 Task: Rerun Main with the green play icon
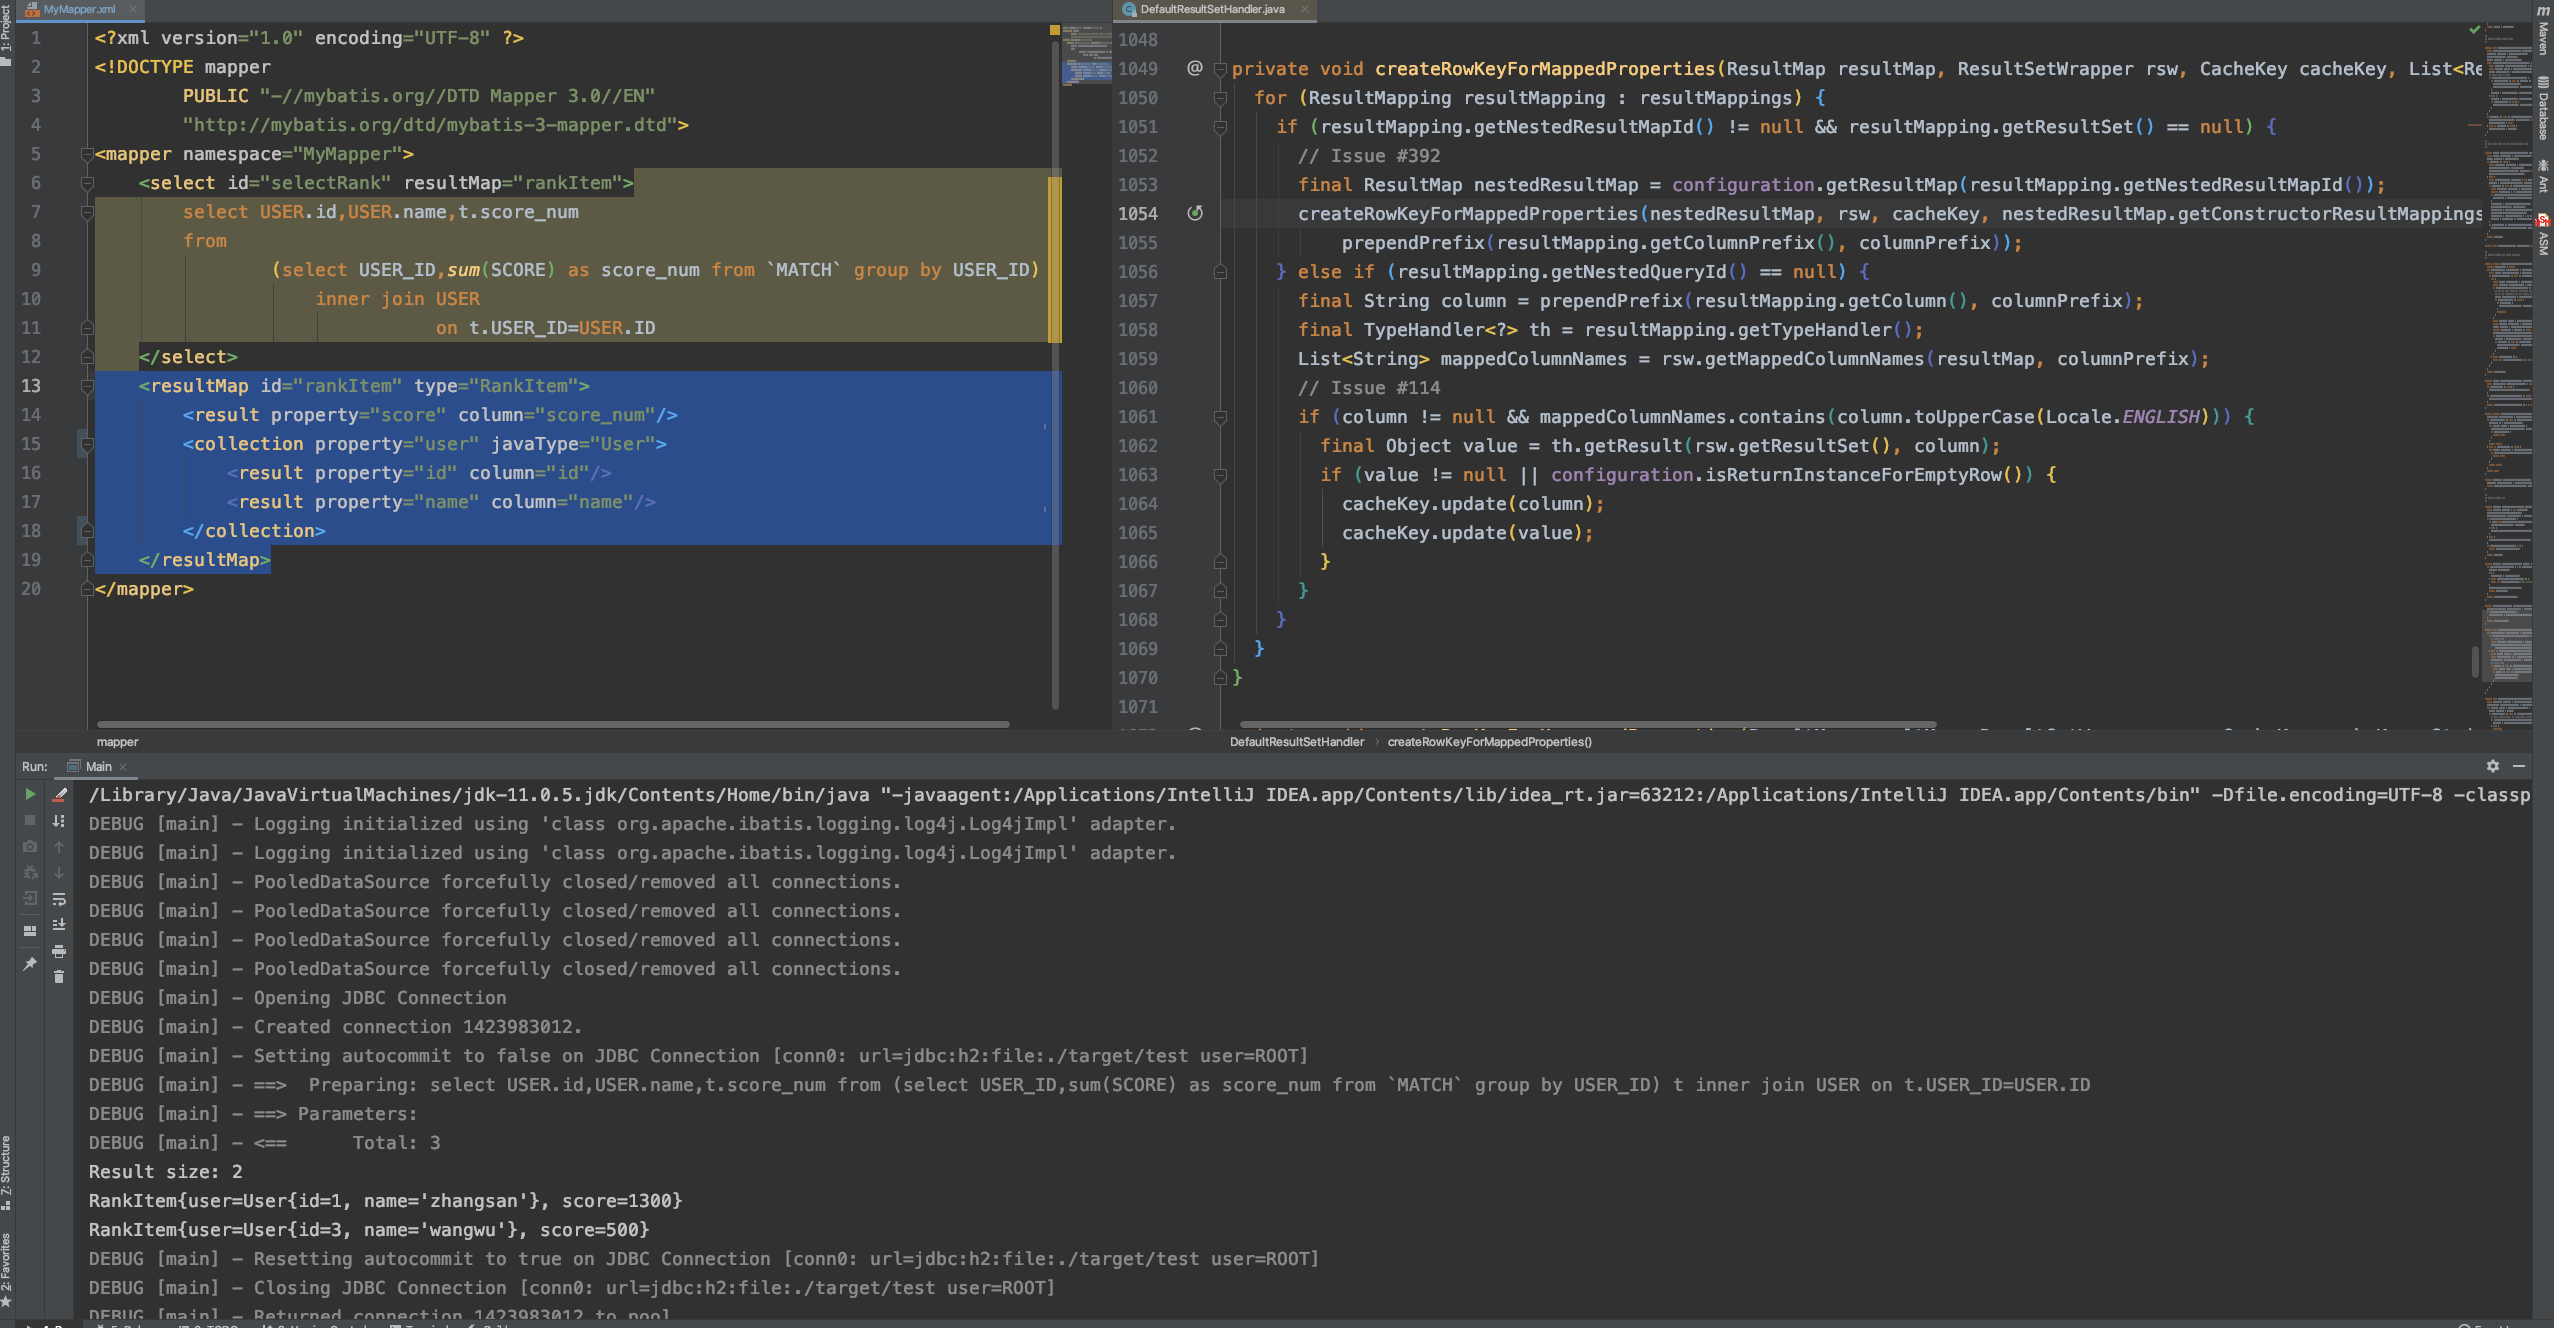point(30,794)
